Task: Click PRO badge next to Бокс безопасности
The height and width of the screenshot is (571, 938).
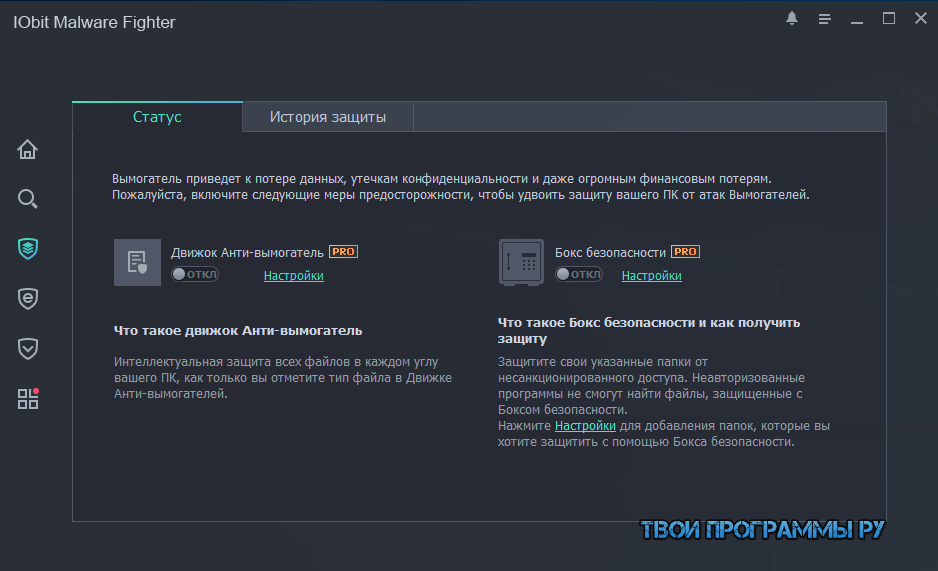Action: point(686,252)
